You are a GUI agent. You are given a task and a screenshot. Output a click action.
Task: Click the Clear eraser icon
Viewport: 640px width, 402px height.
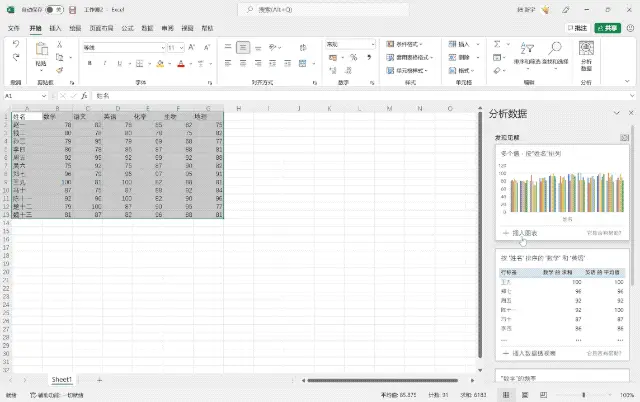(x=497, y=71)
